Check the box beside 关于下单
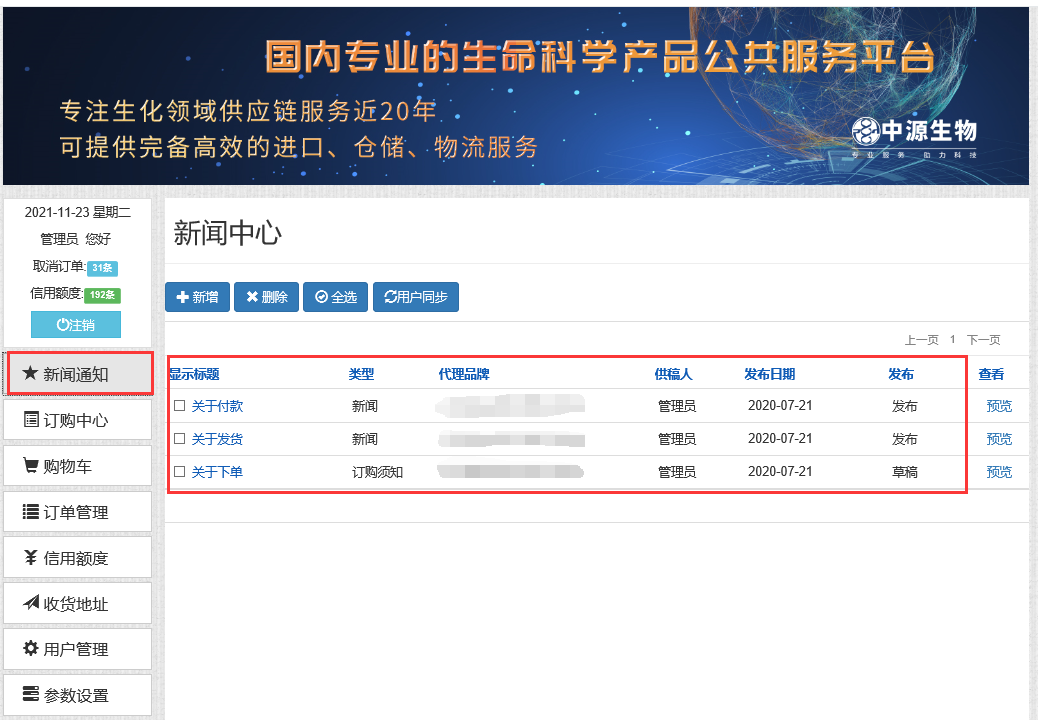The width and height of the screenshot is (1038, 720). pos(180,472)
